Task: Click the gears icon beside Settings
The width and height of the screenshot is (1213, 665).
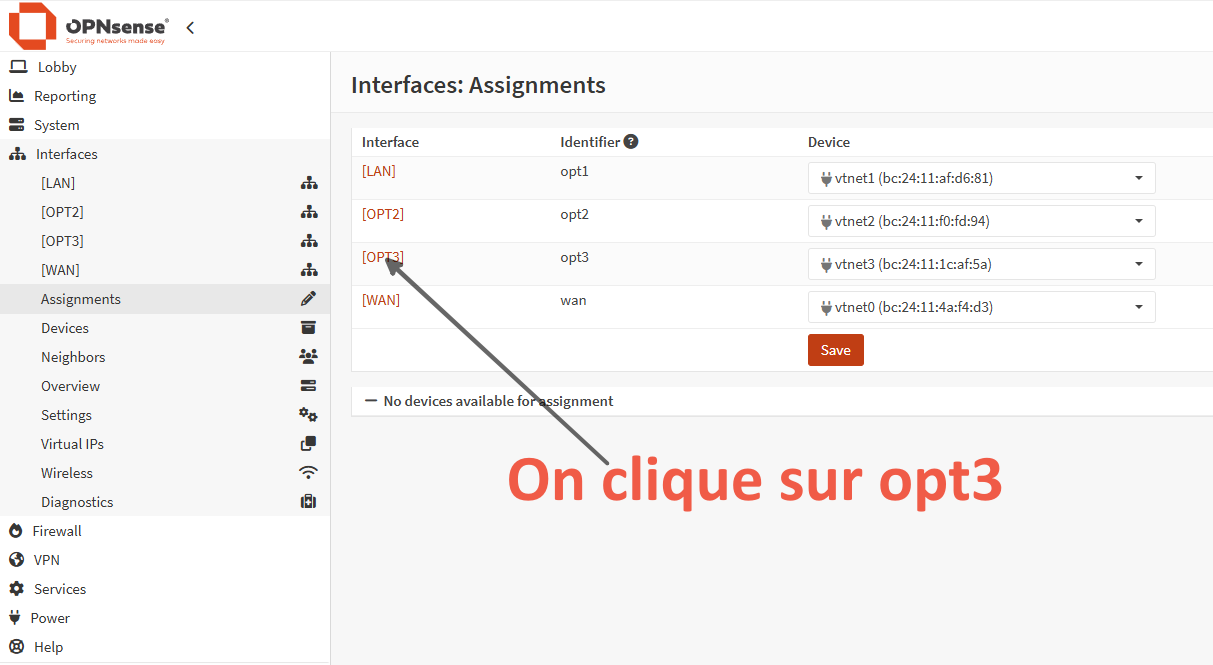Action: point(308,415)
